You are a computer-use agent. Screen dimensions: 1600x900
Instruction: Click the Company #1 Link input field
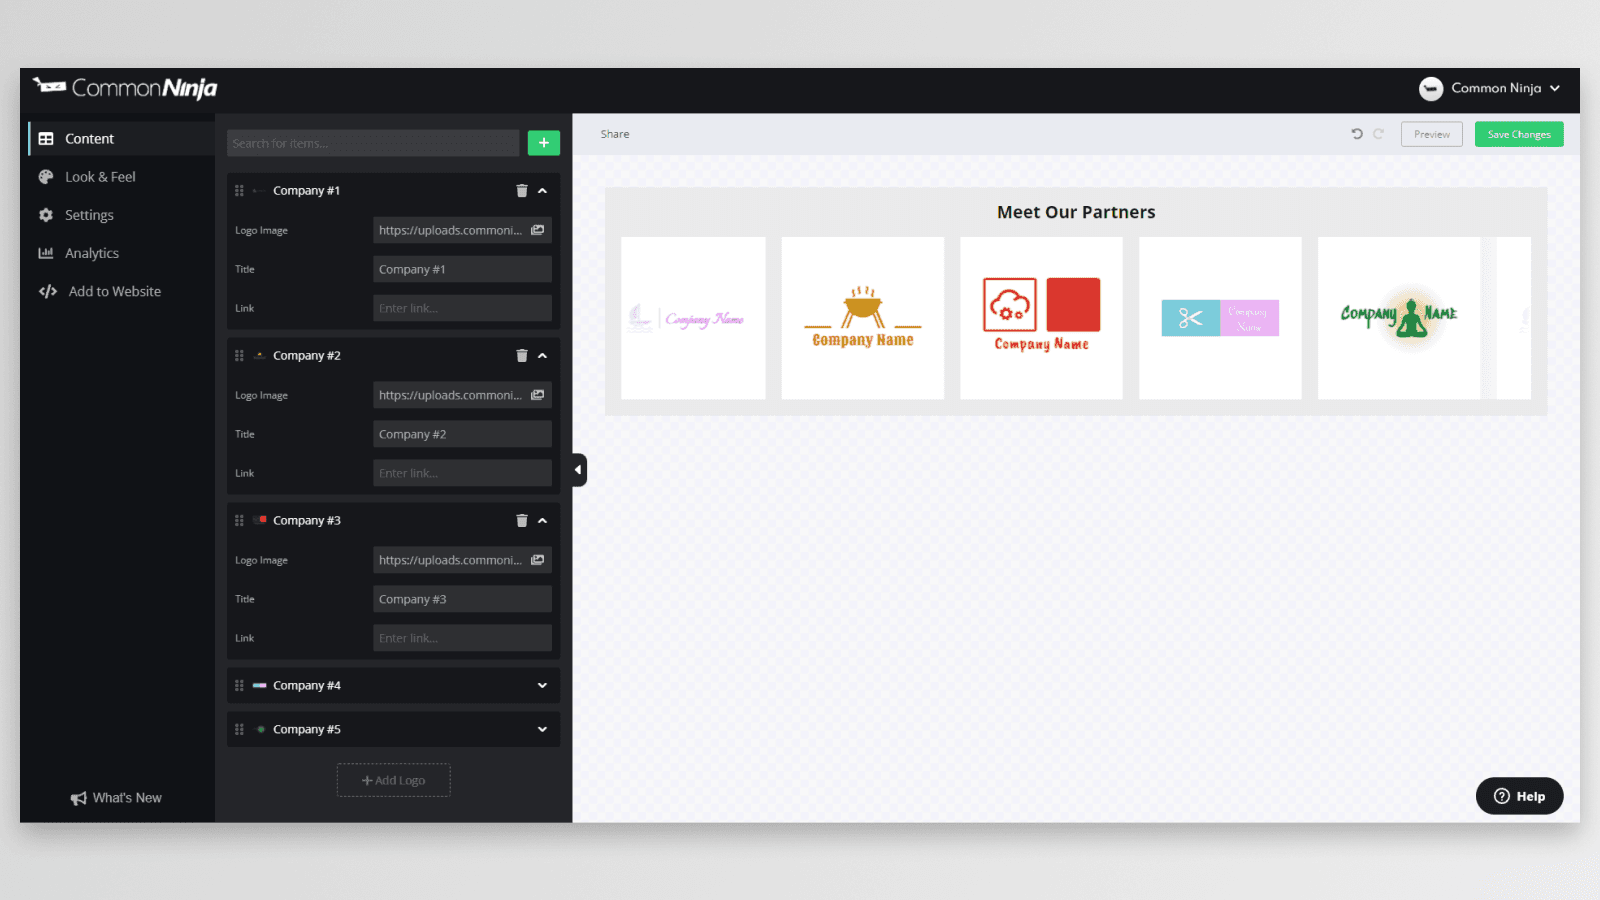coord(462,308)
